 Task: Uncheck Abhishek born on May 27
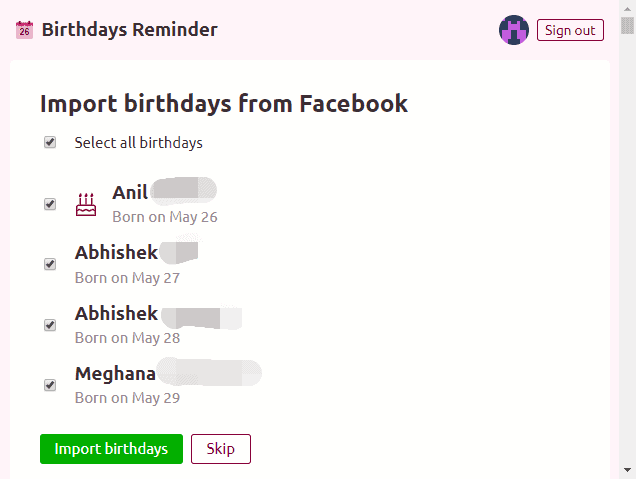pos(50,264)
